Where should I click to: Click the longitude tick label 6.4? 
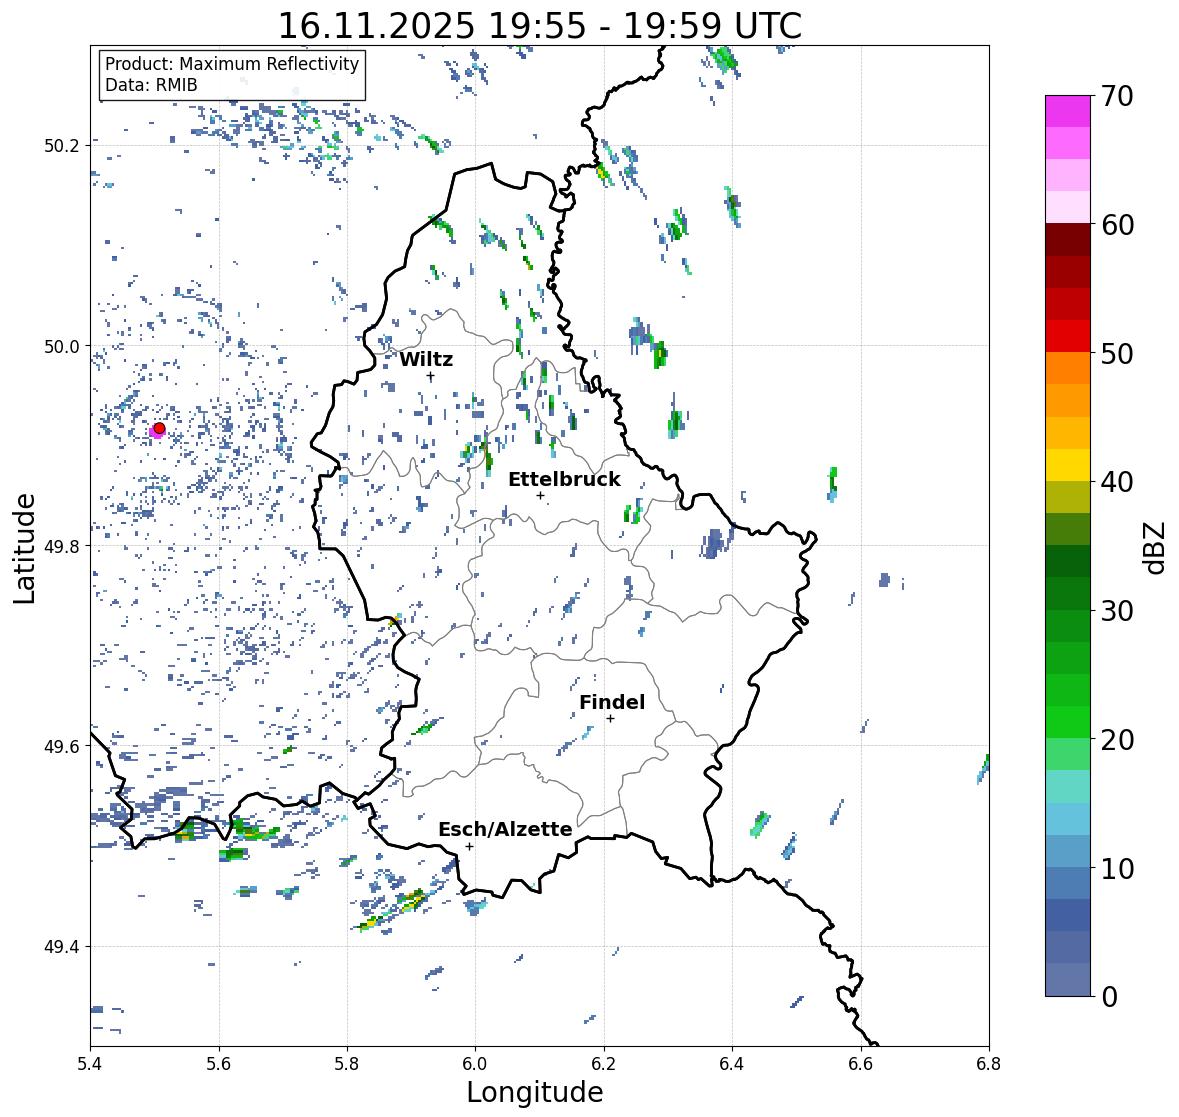[732, 1063]
